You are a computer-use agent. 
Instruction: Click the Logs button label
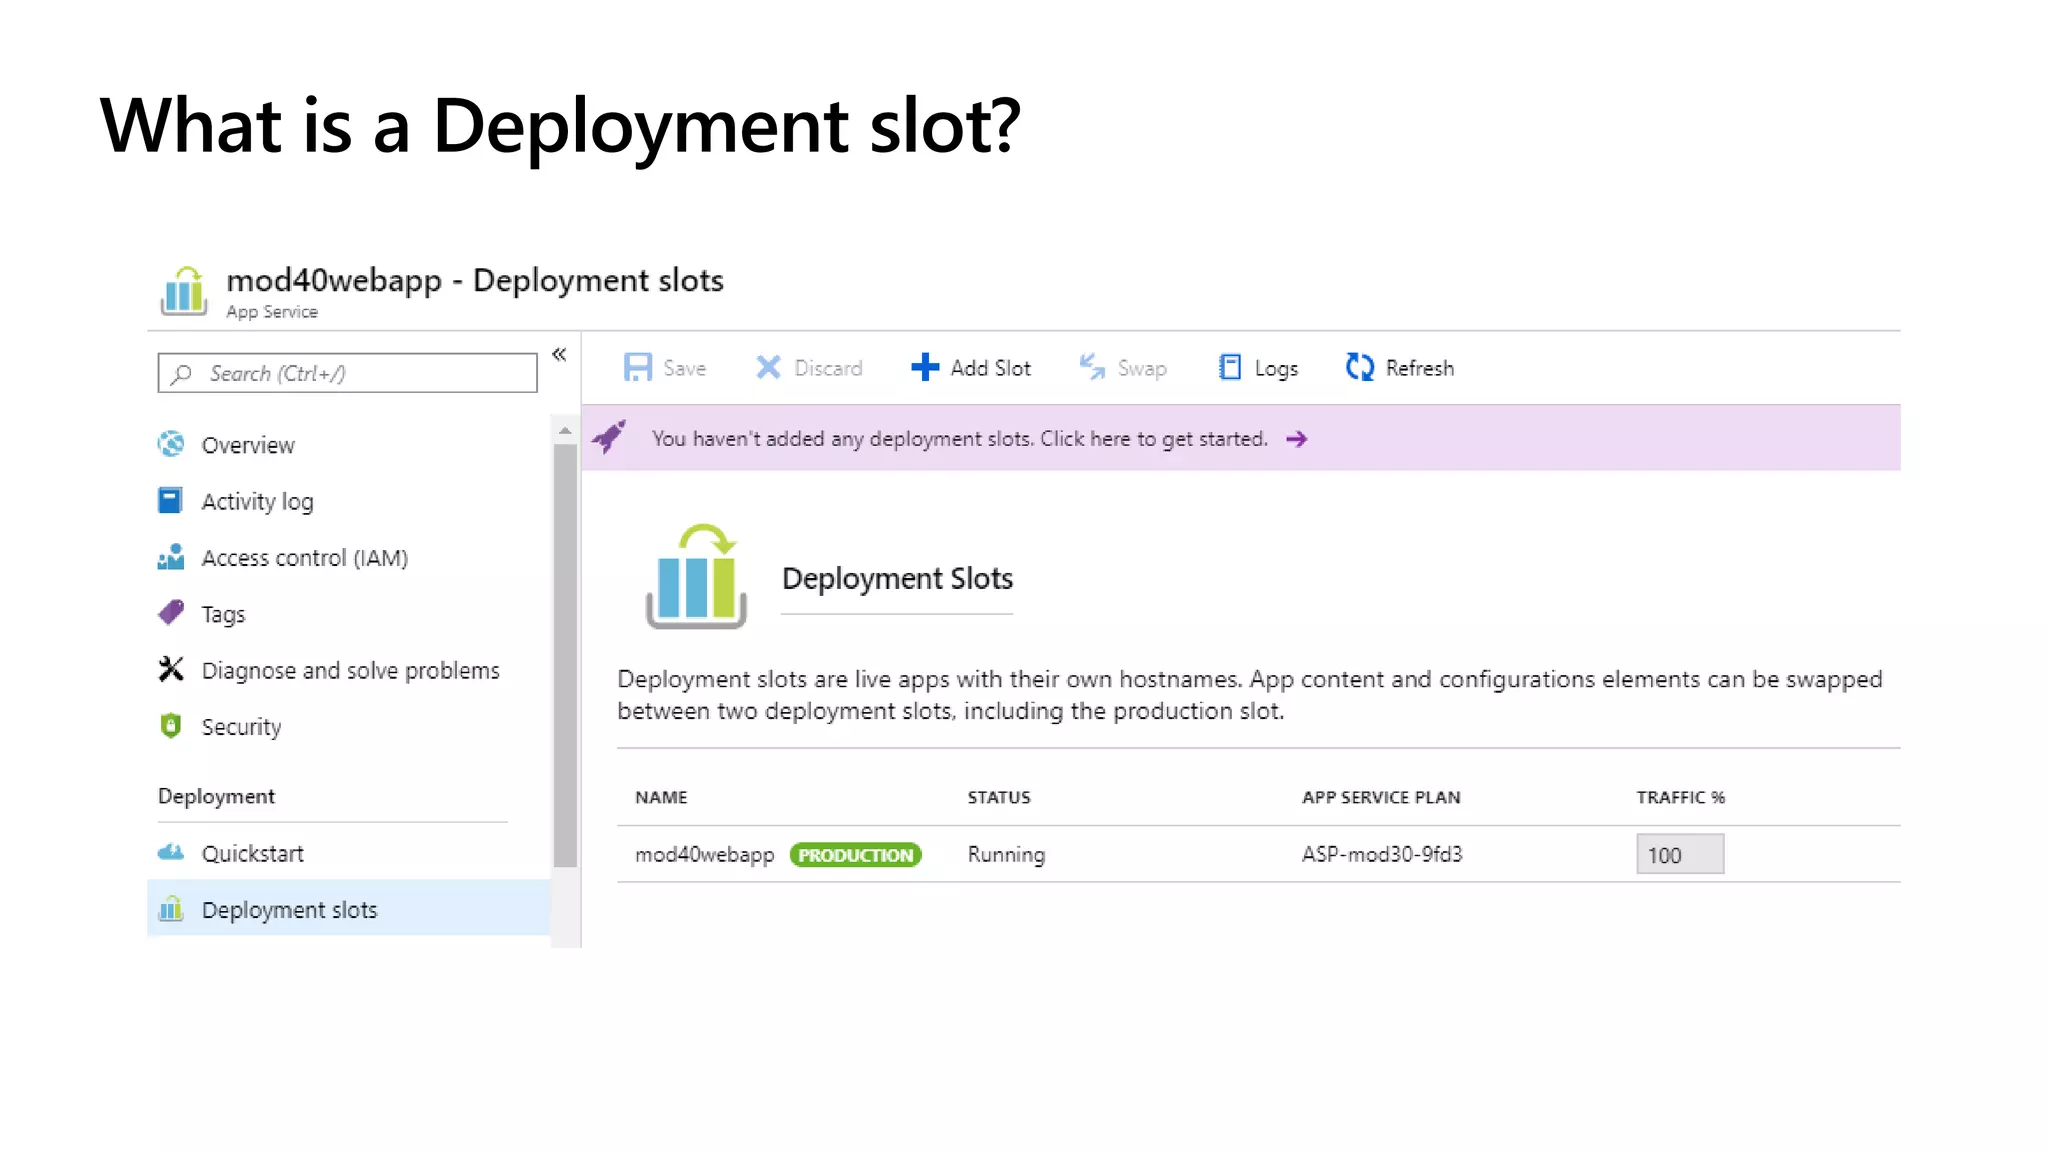1276,369
